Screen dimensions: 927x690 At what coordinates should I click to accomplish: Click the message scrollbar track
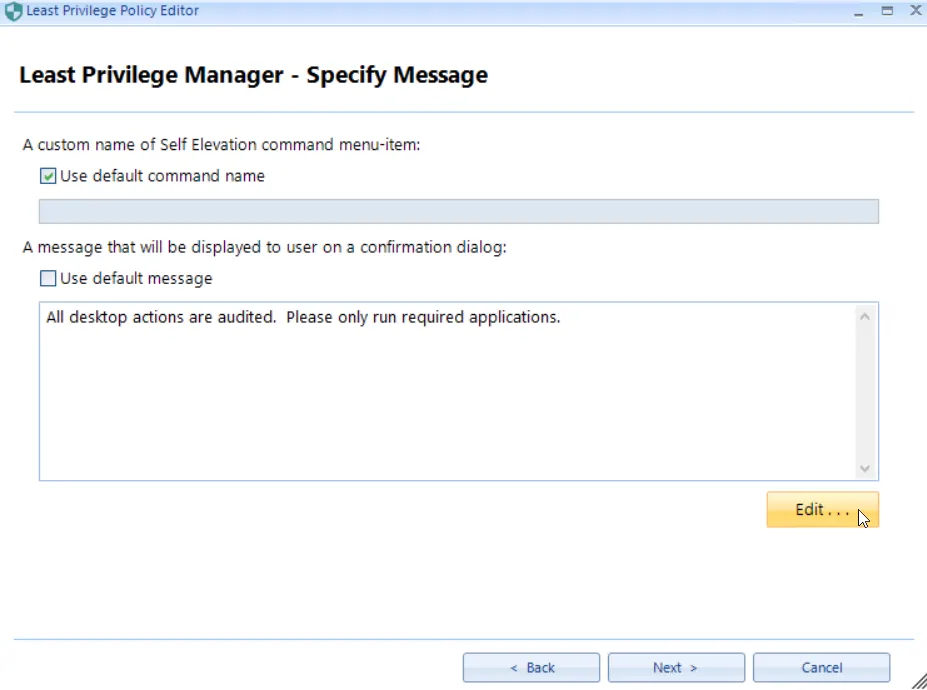click(865, 390)
